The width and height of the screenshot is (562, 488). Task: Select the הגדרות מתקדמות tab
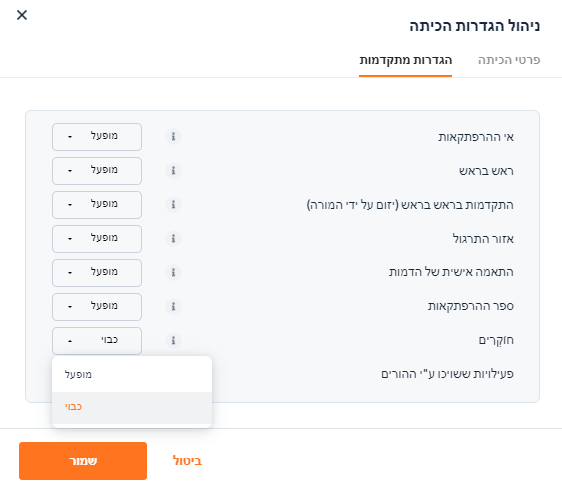point(405,60)
